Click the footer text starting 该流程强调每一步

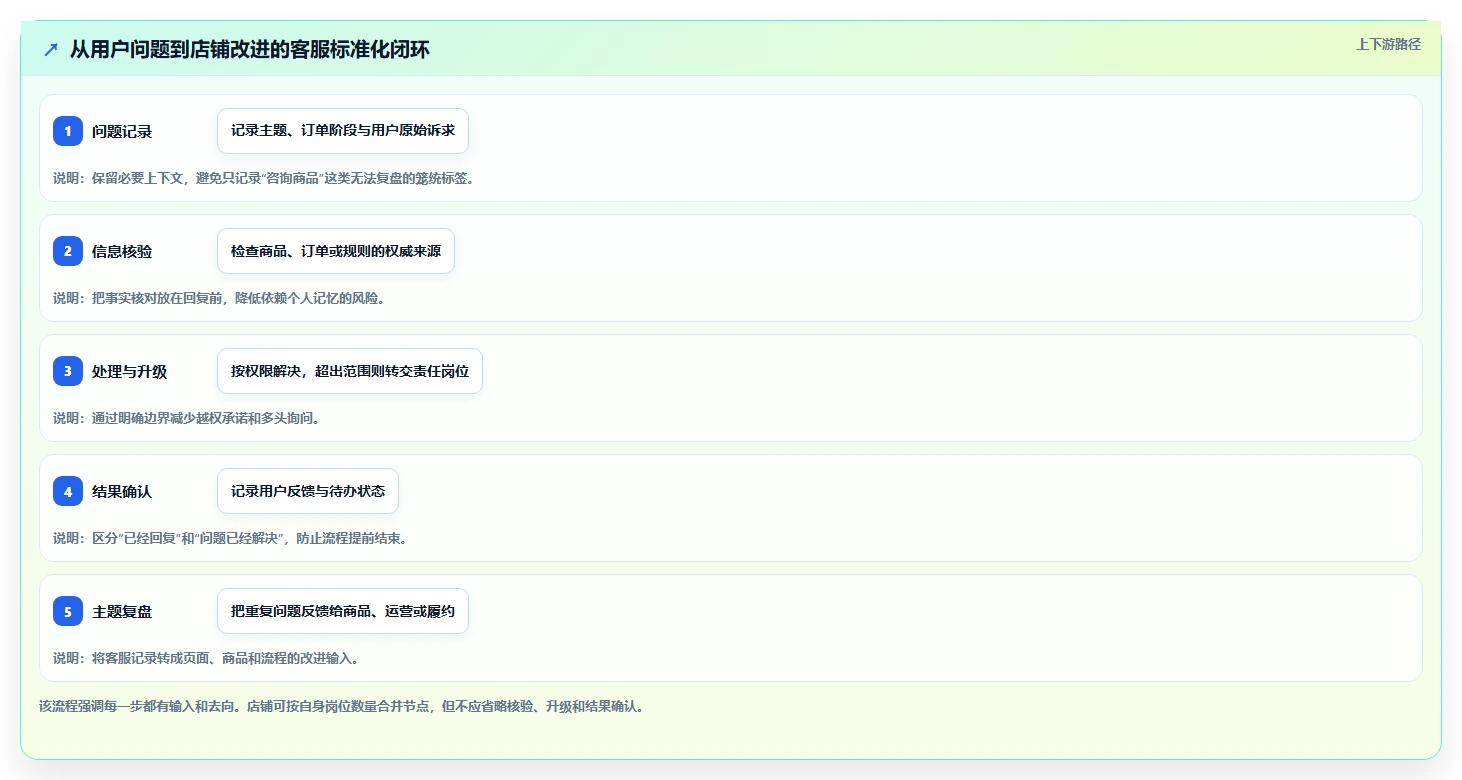(342, 706)
